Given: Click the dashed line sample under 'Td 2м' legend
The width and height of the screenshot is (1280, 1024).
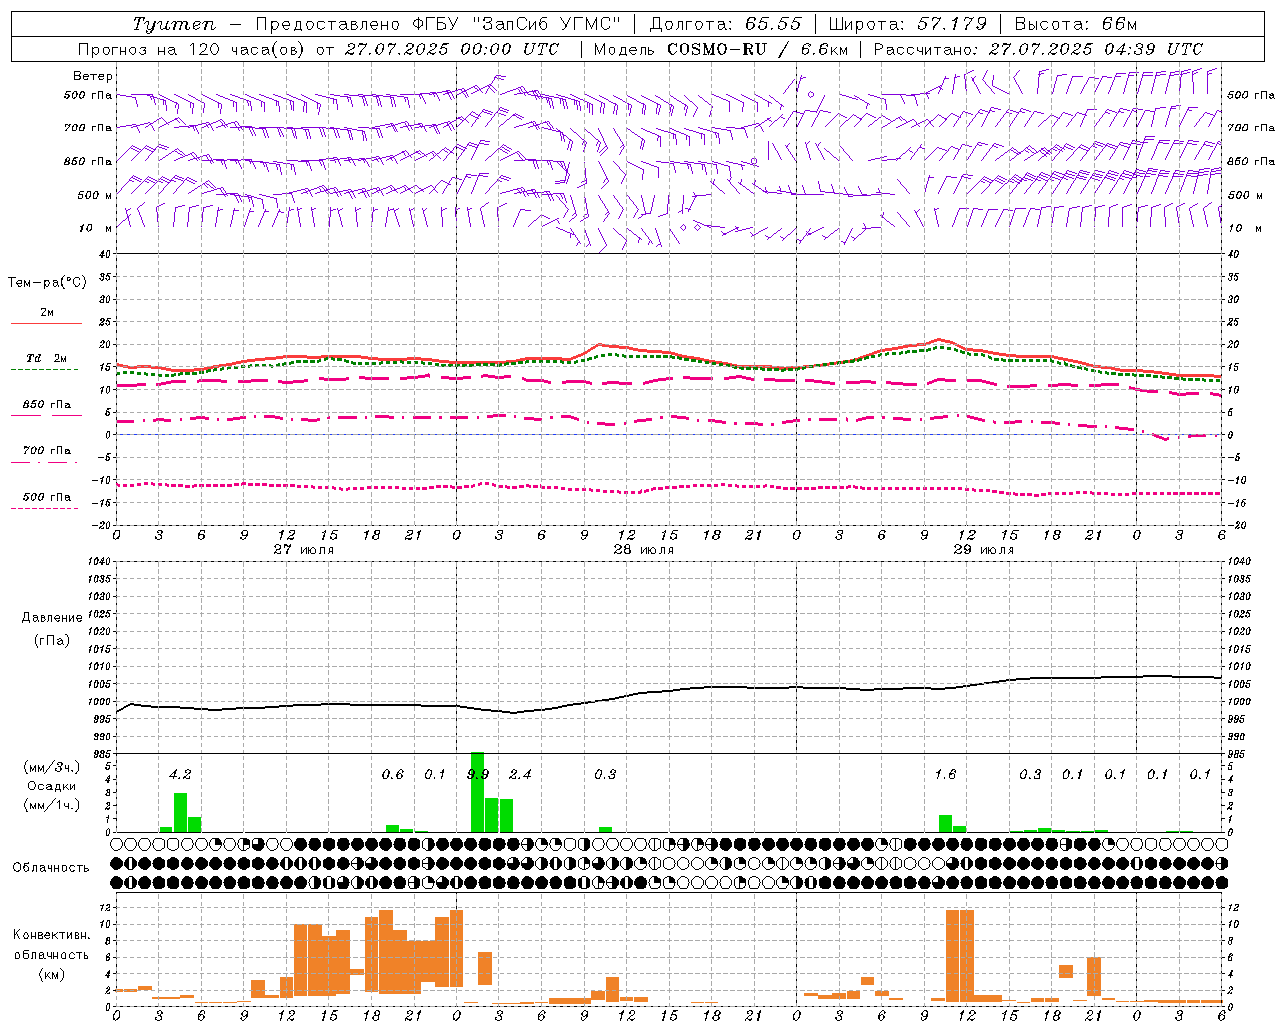Looking at the screenshot, I should pos(46,370).
